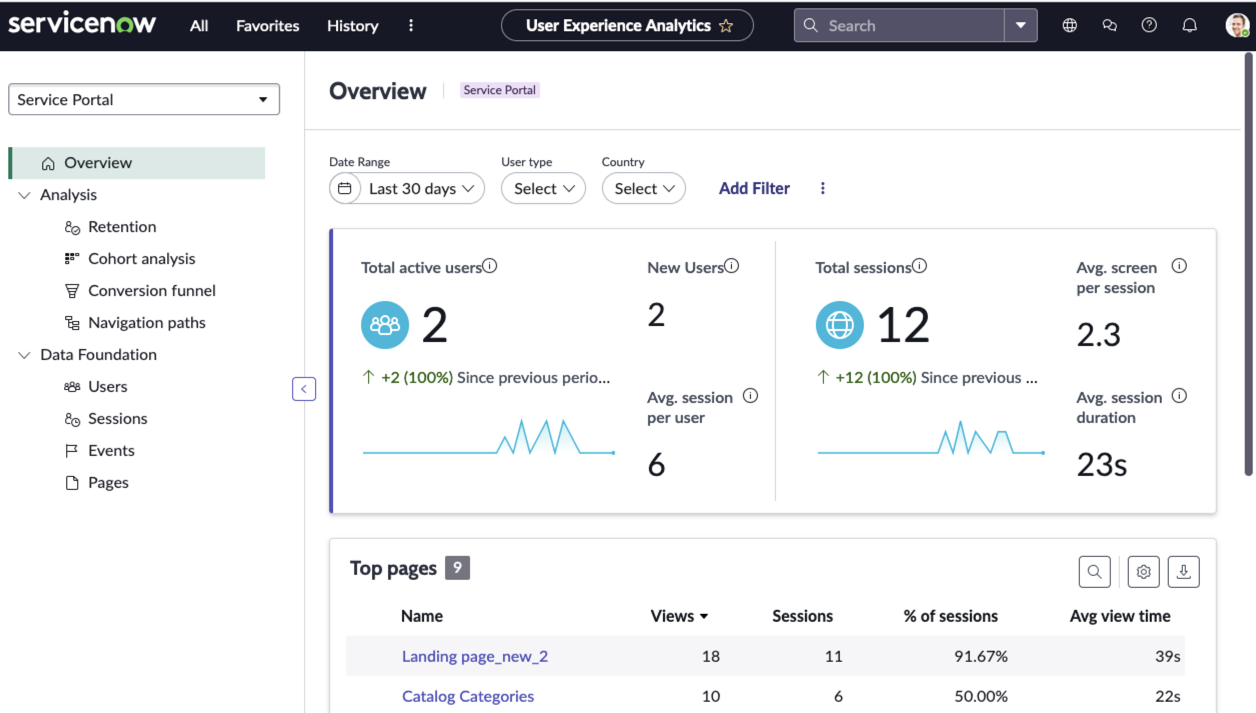
Task: Open Sessions under Data Foundation
Action: tap(117, 419)
